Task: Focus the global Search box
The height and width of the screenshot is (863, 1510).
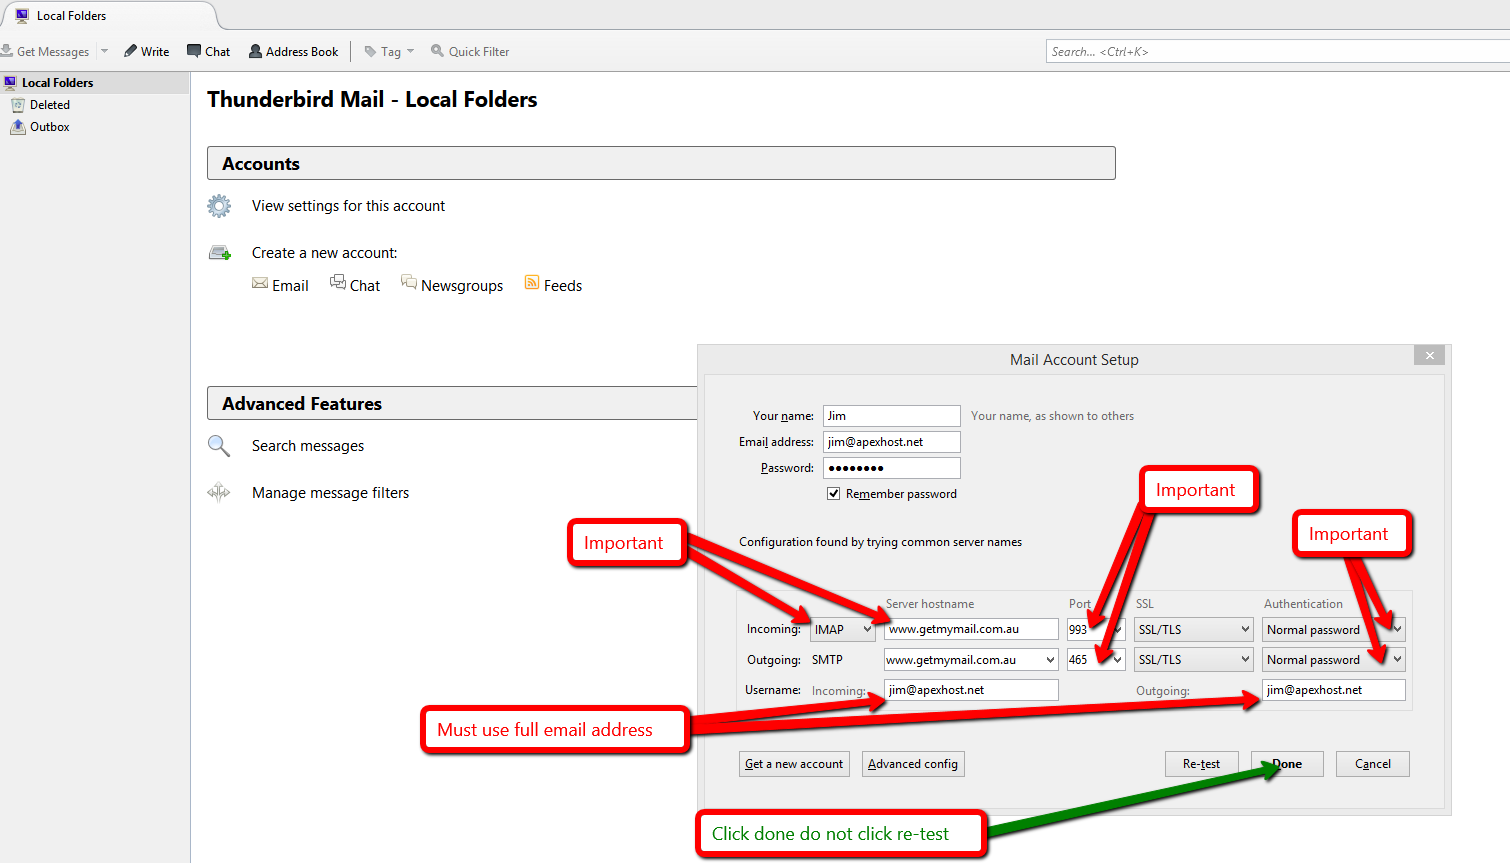Action: pos(1277,52)
